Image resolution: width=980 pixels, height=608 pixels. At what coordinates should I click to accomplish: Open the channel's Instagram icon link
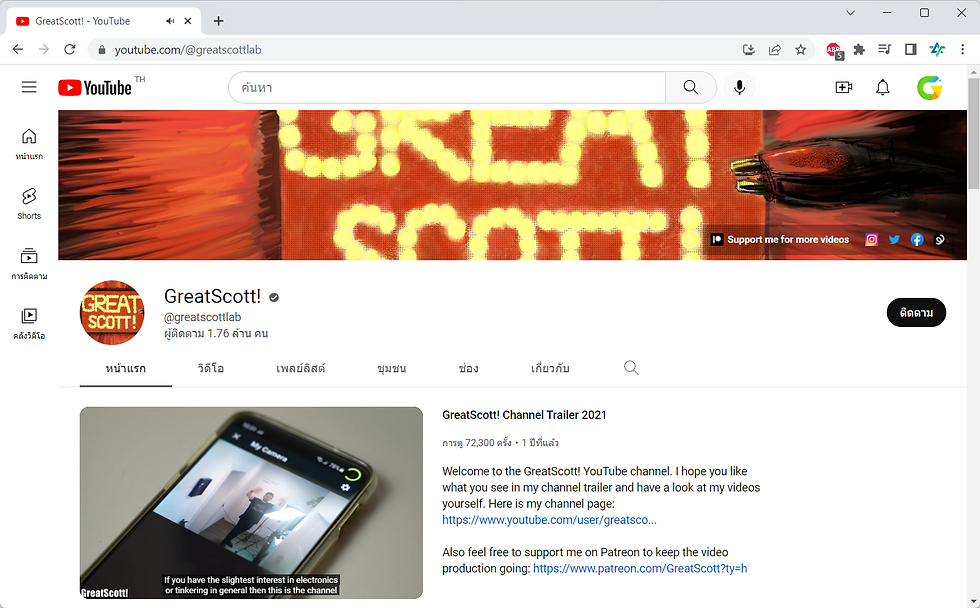pyautogui.click(x=871, y=239)
